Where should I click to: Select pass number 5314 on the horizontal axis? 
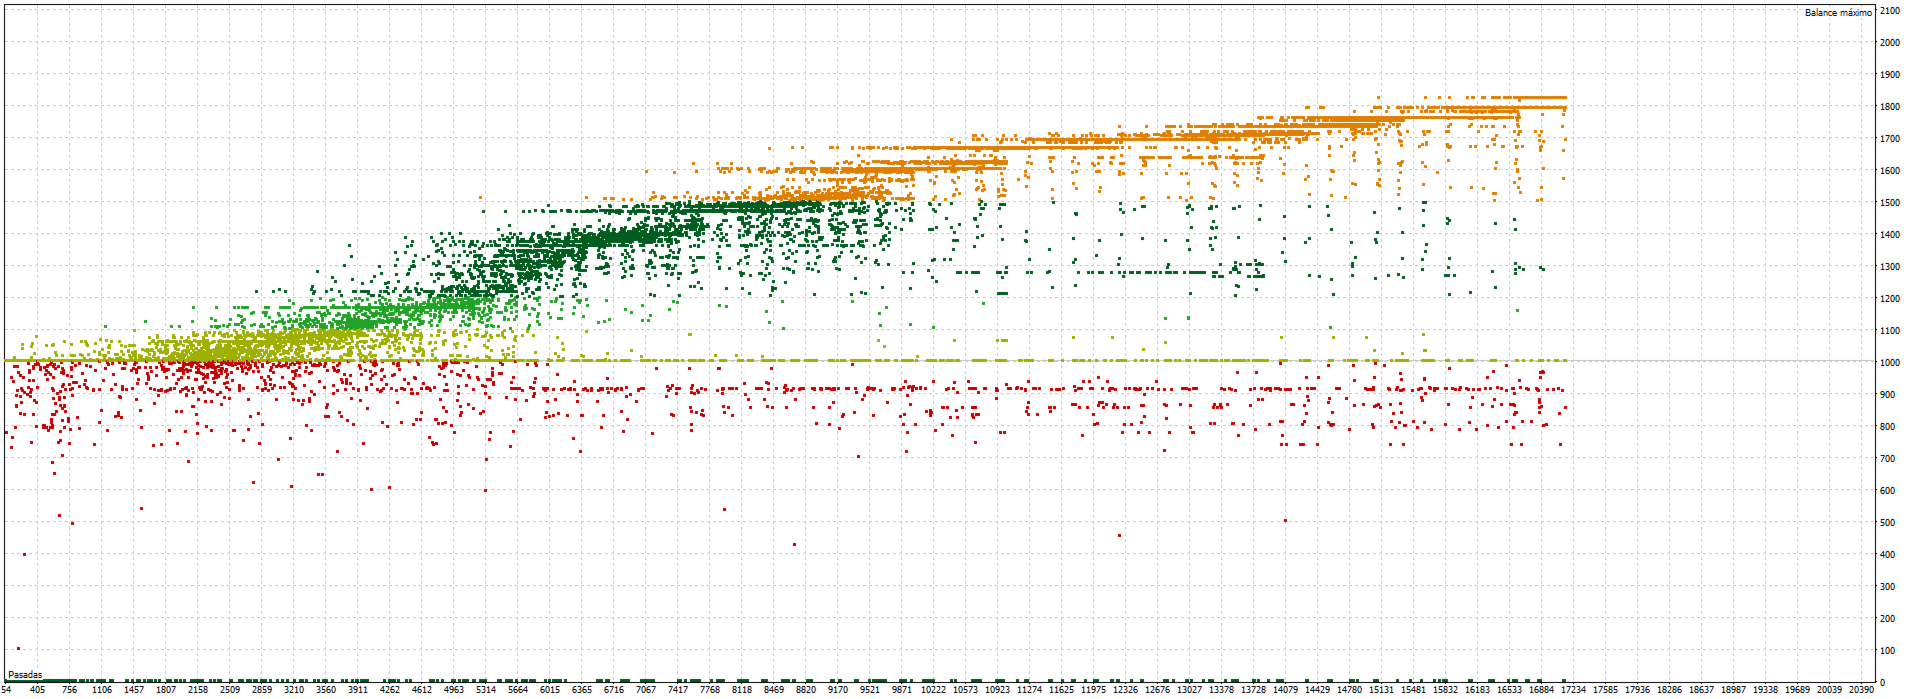click(486, 690)
